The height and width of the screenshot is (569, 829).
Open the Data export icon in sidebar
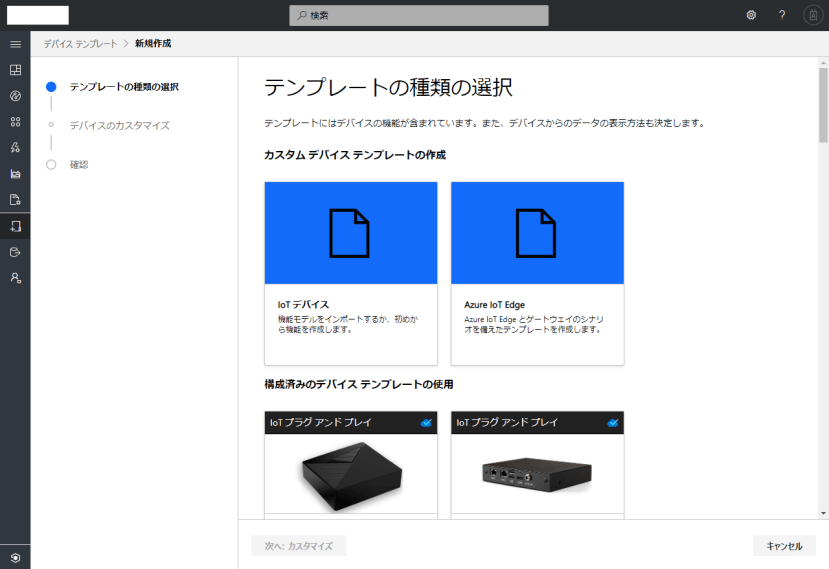coord(15,252)
